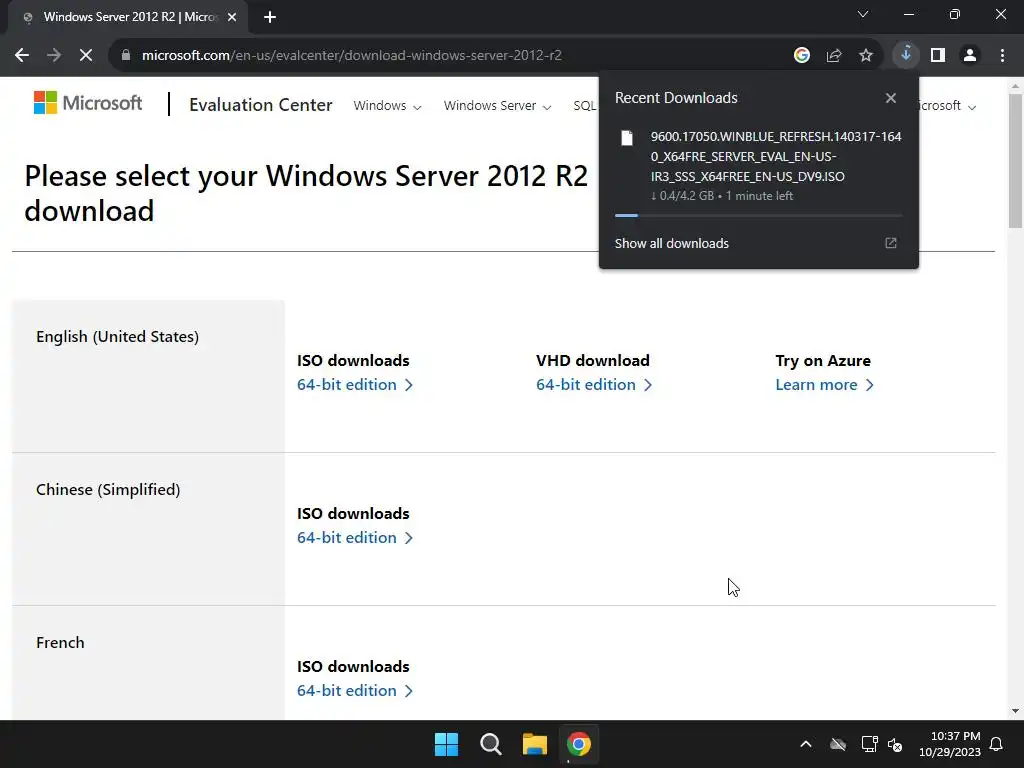Open network status tray icon
1024x768 pixels.
point(869,744)
